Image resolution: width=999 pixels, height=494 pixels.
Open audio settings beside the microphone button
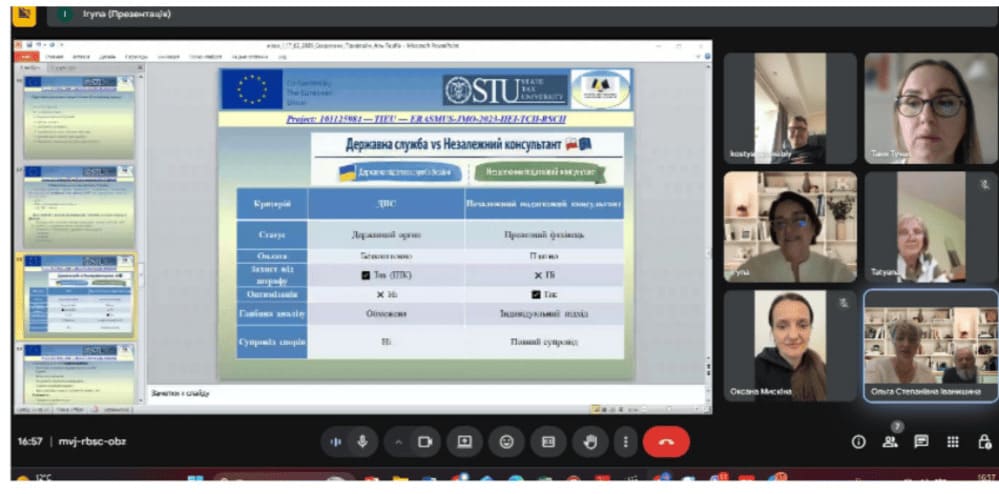point(336,441)
